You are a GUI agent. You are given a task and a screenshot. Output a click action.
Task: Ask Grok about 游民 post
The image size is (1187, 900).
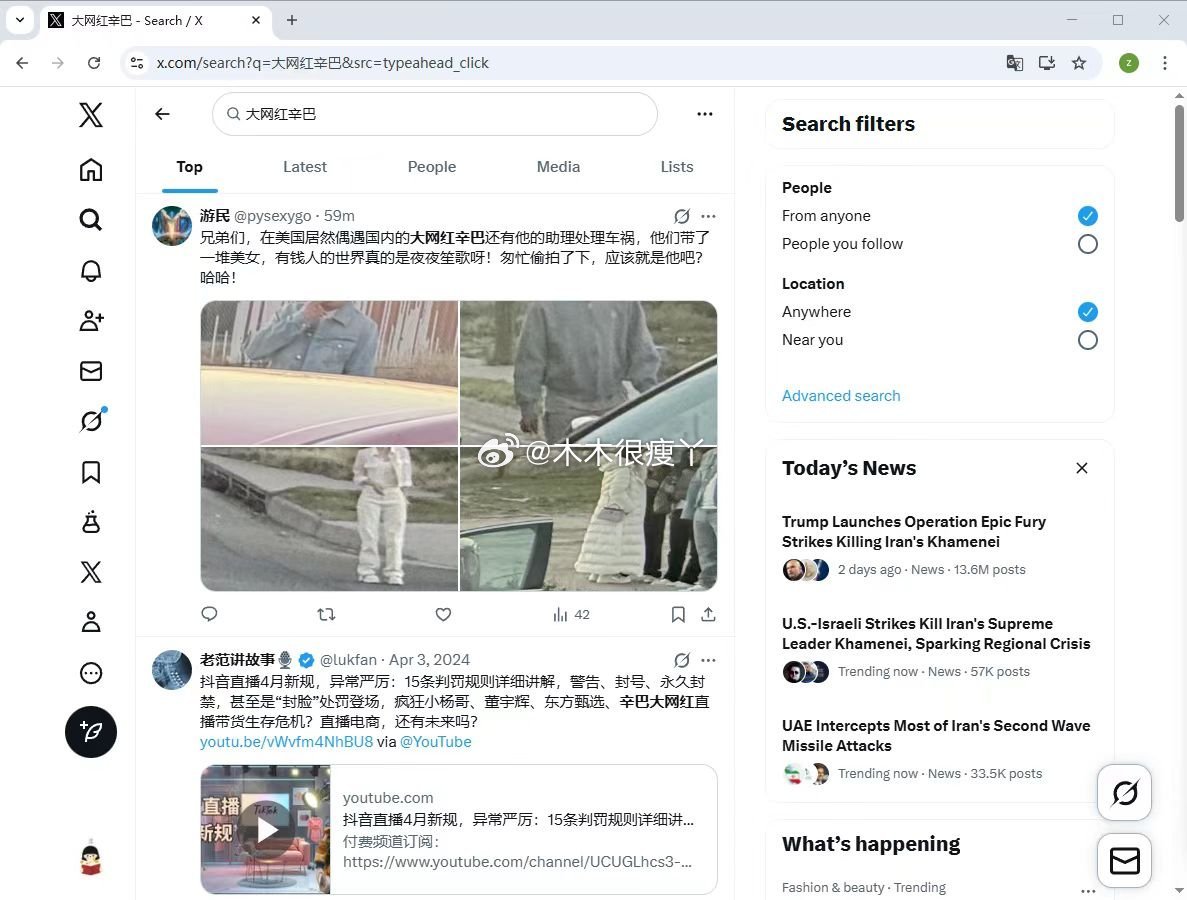682,216
